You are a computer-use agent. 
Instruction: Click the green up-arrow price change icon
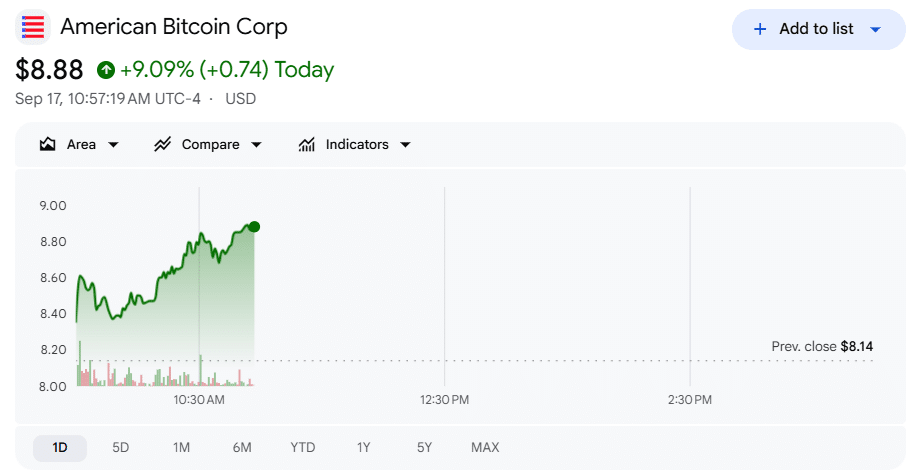coord(106,70)
